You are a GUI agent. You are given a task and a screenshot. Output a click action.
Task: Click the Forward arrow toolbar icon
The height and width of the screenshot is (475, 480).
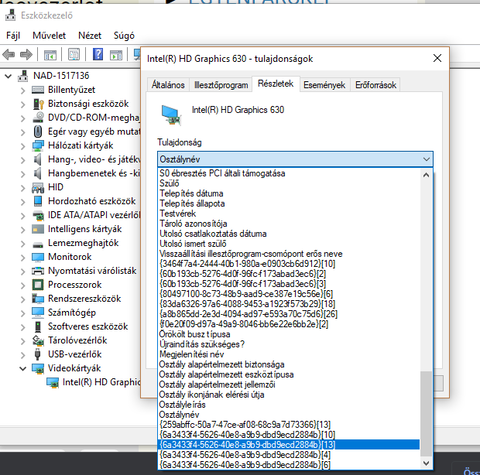pos(26,54)
